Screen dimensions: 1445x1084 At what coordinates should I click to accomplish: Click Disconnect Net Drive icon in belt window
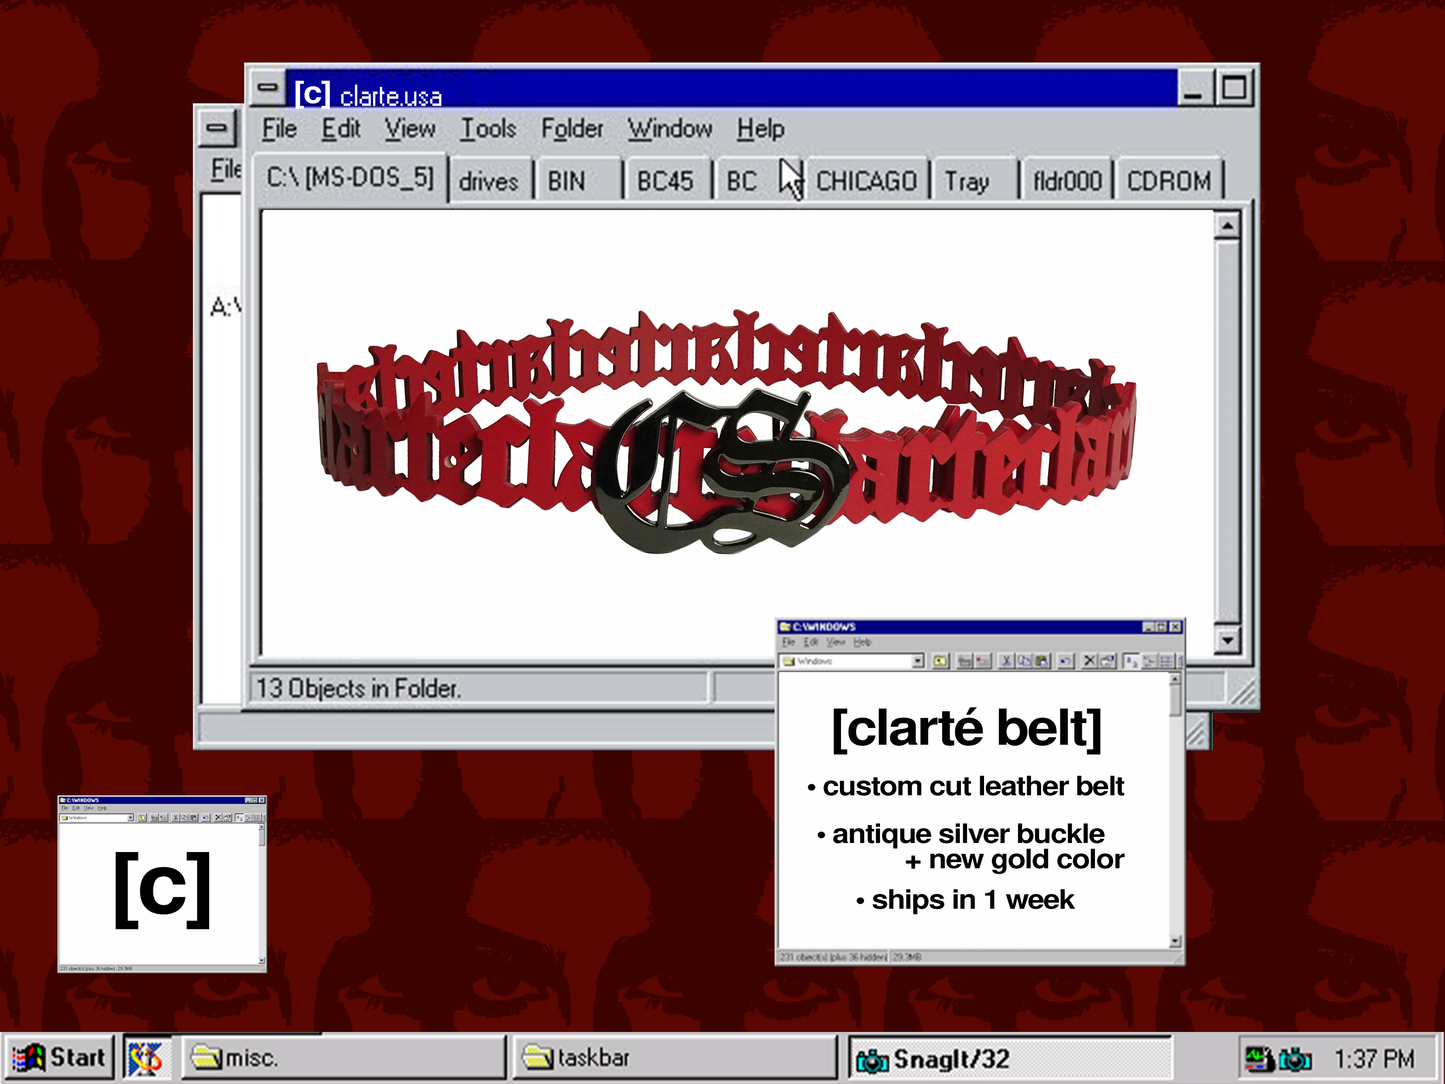point(981,661)
